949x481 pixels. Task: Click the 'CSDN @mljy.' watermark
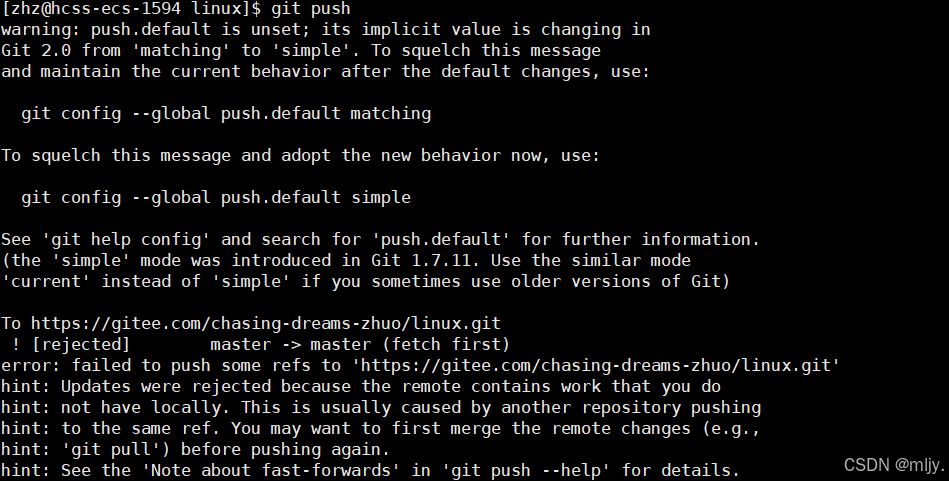tap(894, 465)
